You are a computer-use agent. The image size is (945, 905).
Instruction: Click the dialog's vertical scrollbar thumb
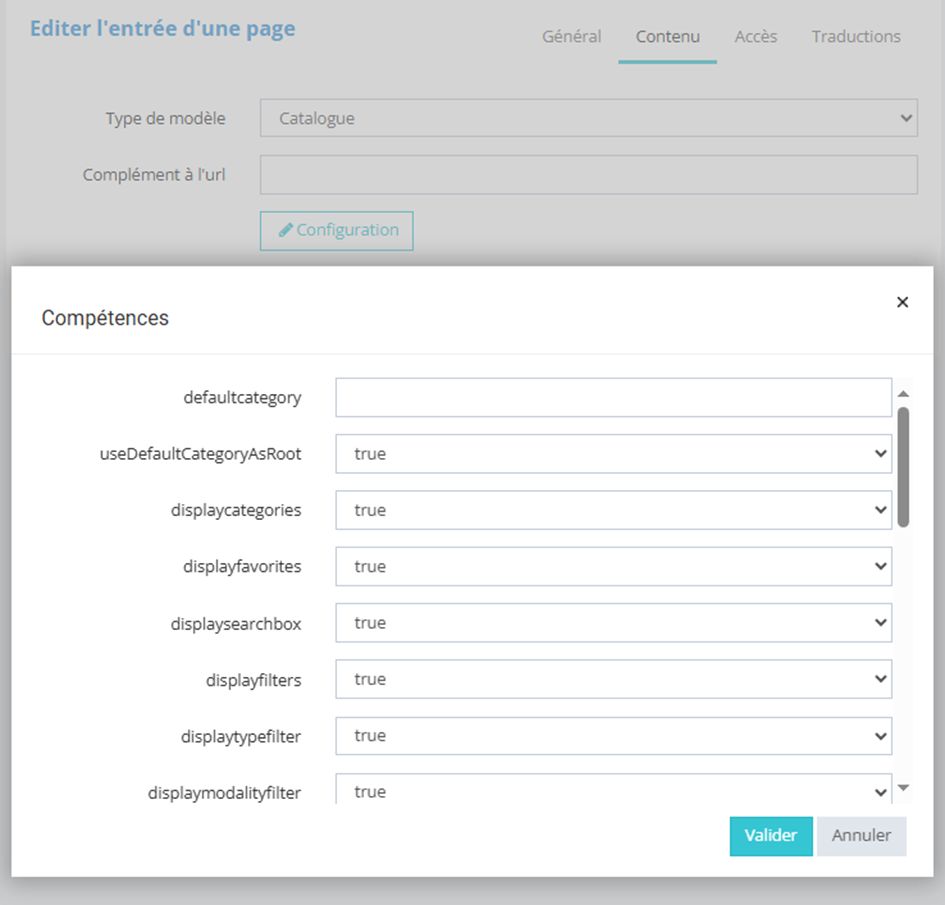pos(903,465)
